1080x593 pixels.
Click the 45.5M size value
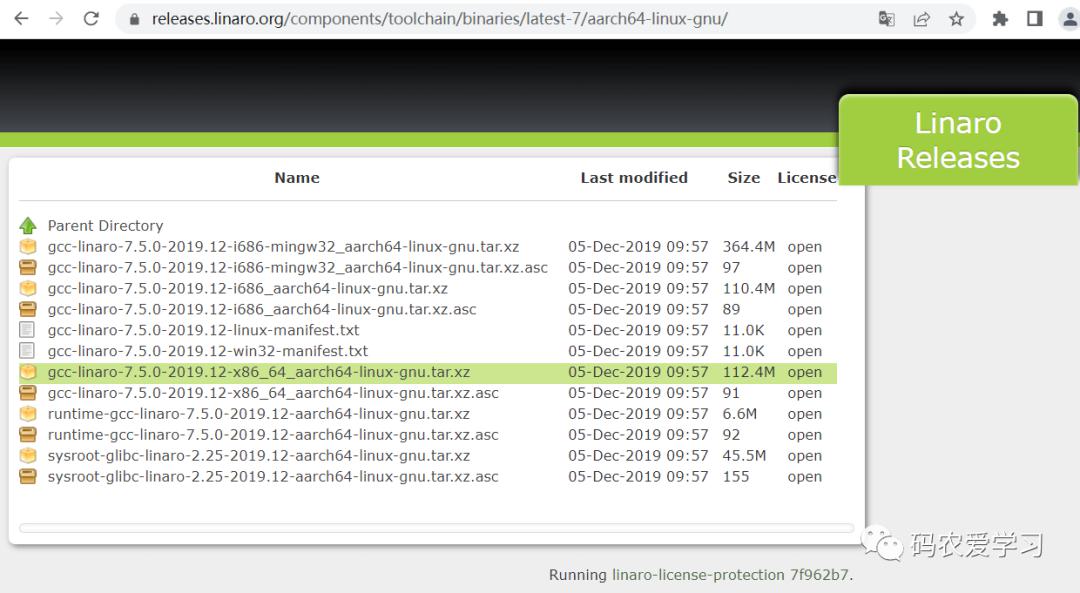pos(745,456)
